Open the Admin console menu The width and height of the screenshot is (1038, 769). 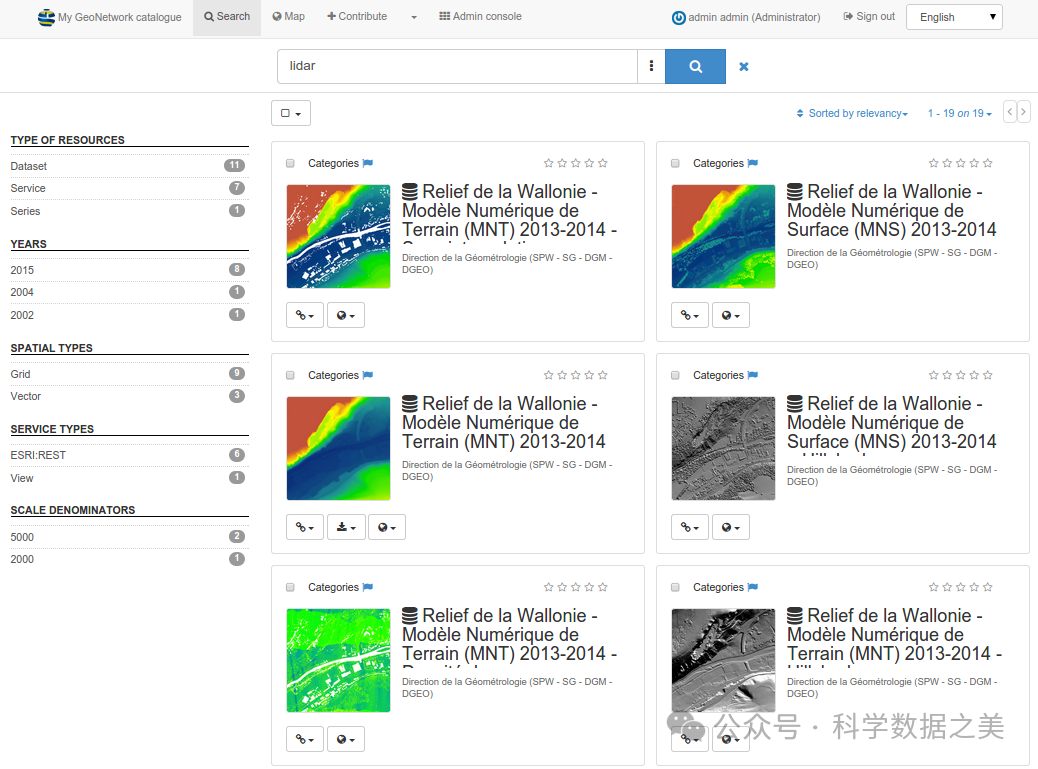(479, 17)
